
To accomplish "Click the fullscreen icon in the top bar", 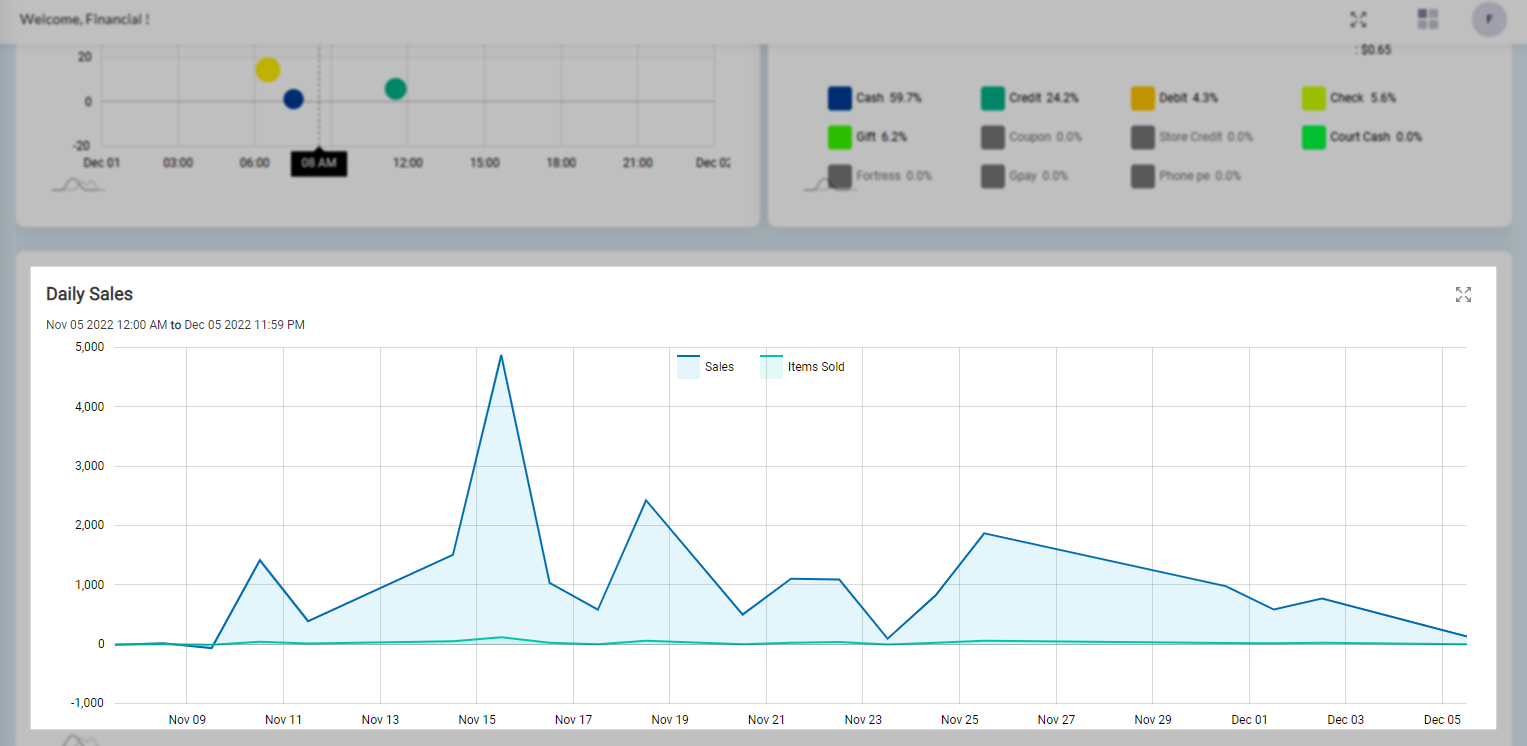I will pos(1358,19).
